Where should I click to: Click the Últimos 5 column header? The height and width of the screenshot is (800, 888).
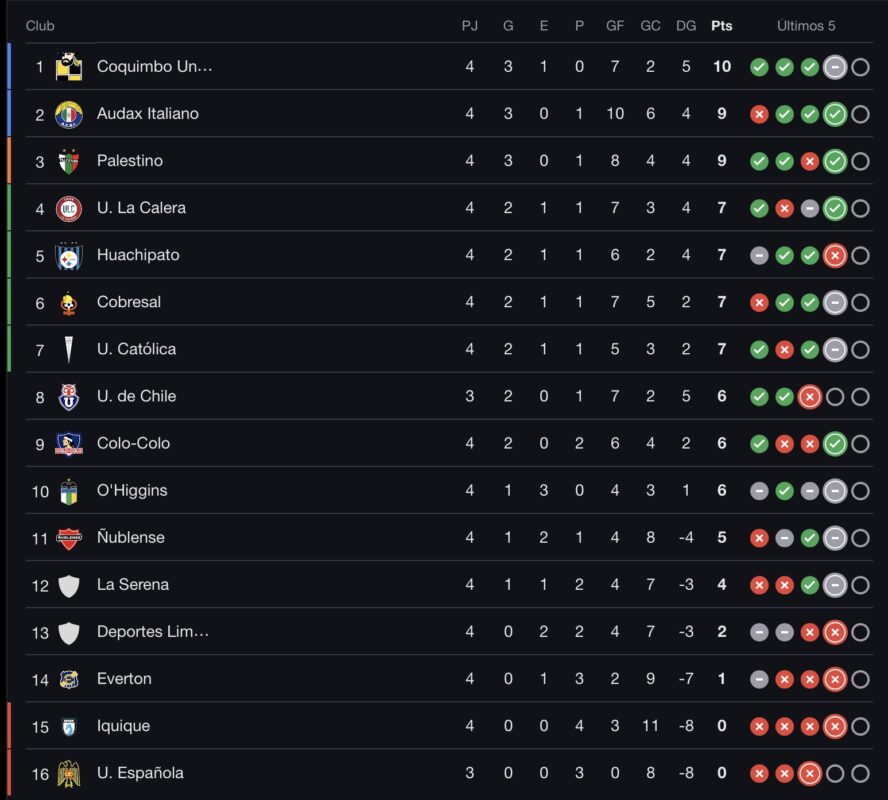[x=806, y=26]
